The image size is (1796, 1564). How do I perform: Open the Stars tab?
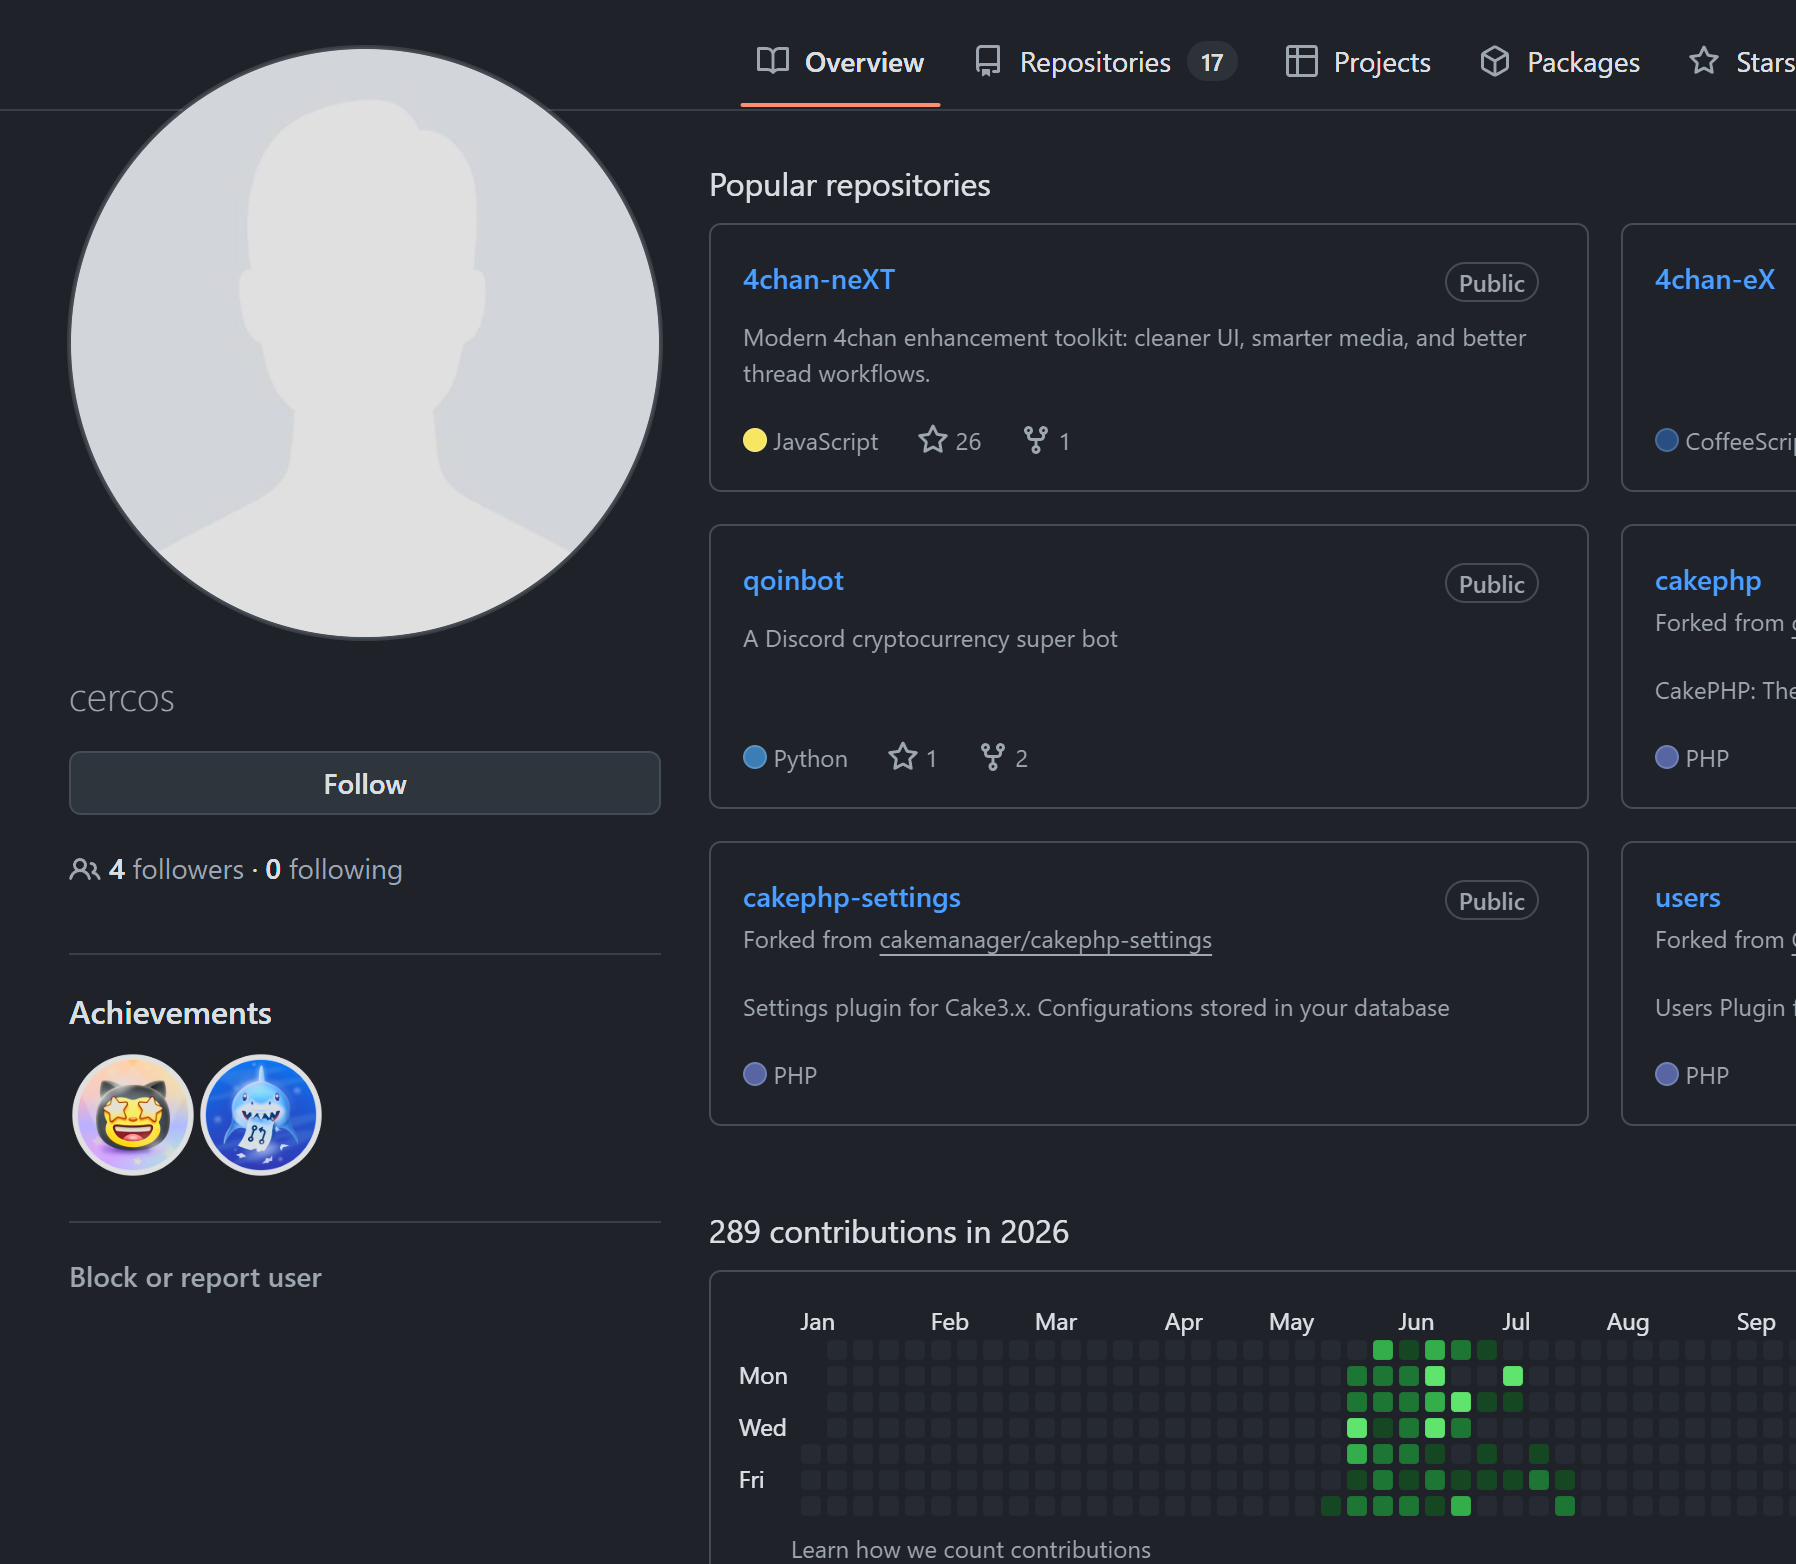[1741, 62]
